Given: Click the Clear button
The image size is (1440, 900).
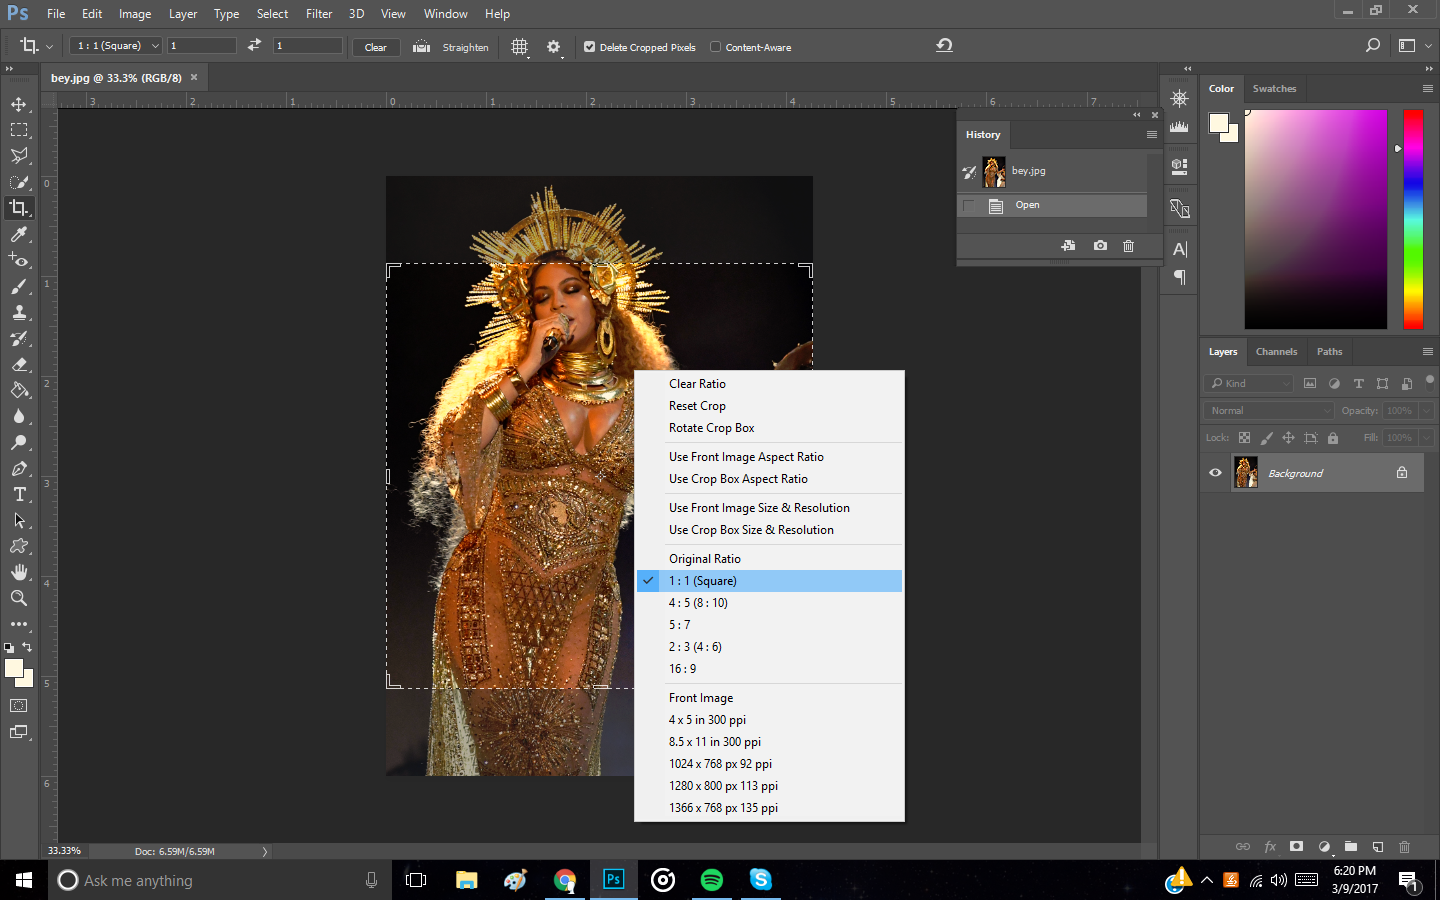Looking at the screenshot, I should click(x=376, y=47).
